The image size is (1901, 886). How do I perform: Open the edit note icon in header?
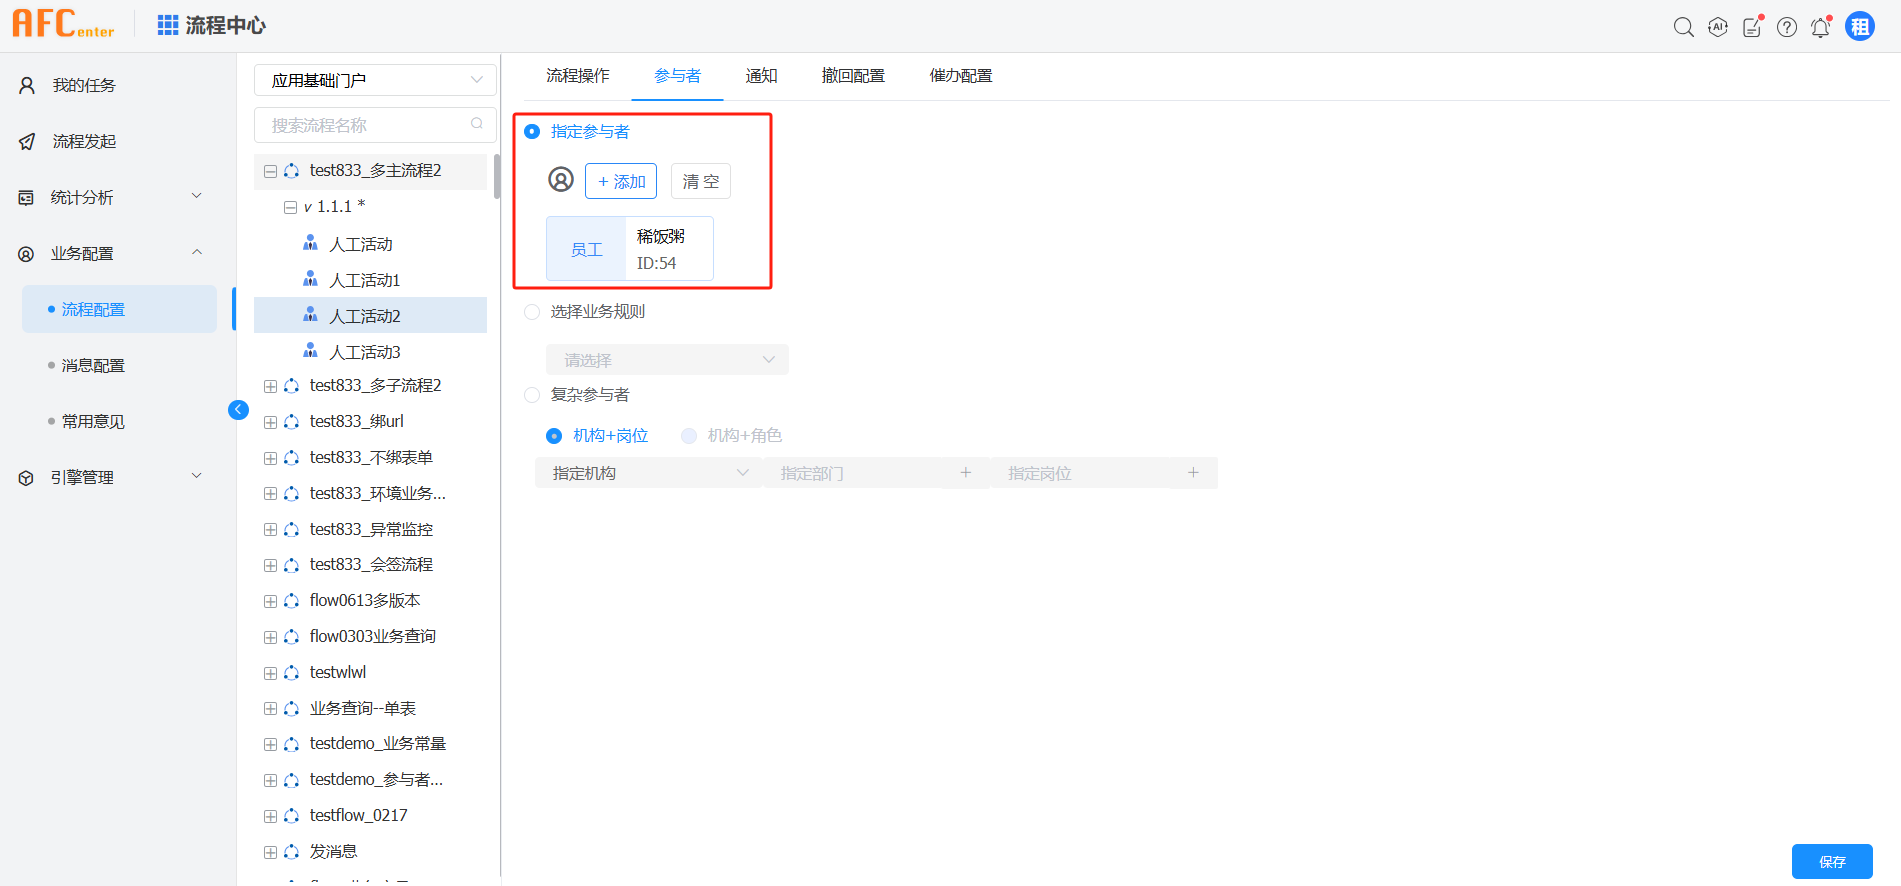point(1752,27)
